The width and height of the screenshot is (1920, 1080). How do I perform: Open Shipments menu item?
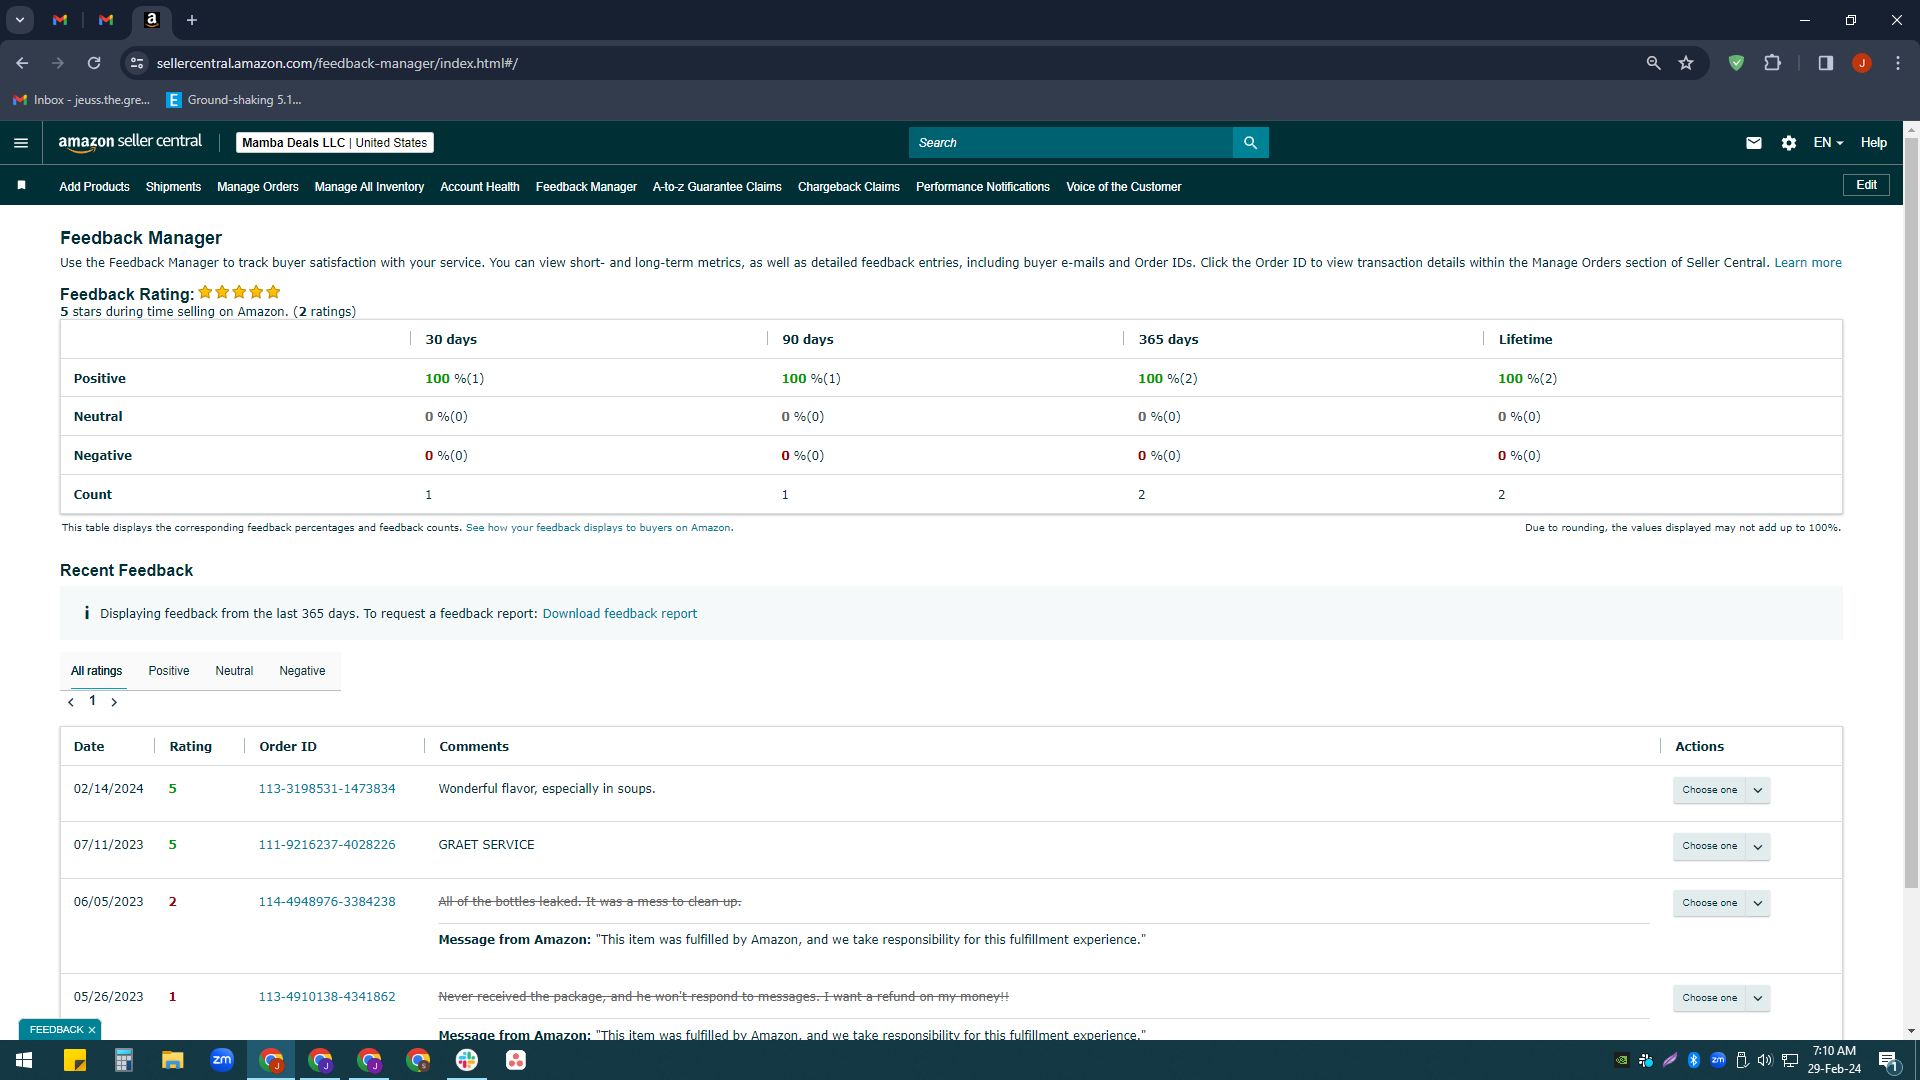(173, 187)
